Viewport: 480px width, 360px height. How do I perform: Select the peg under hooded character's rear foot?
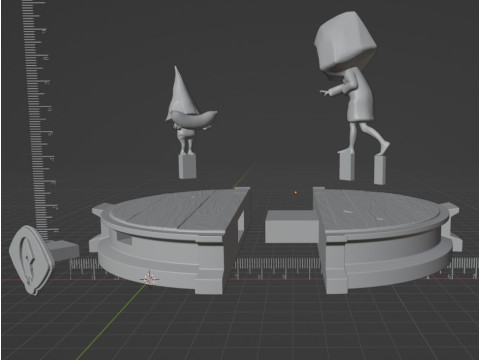(380, 170)
